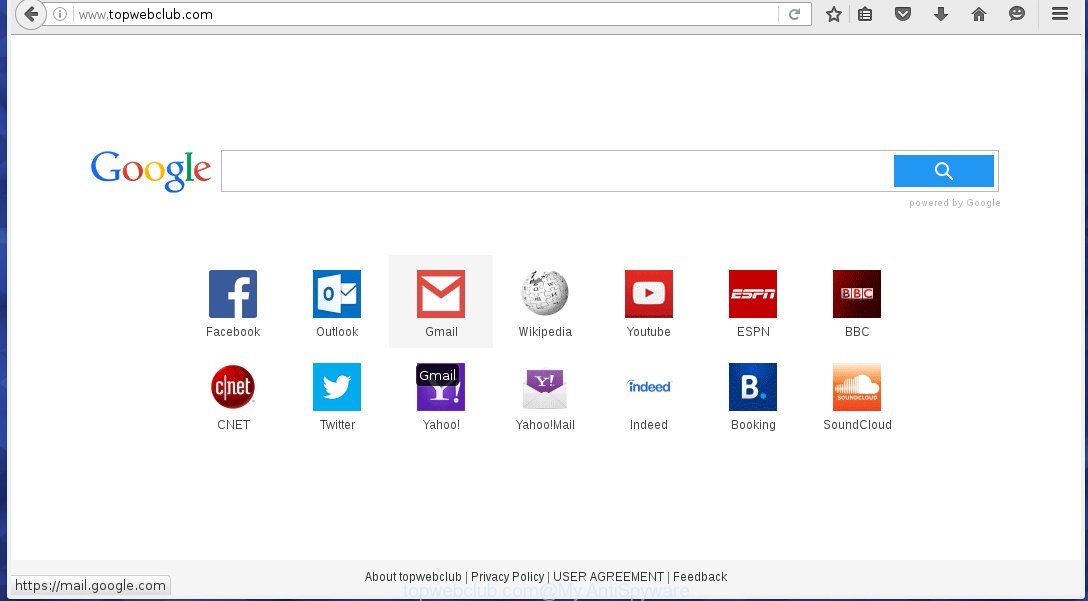The image size is (1088, 601).
Task: Click the Facebook text label
Action: pyautogui.click(x=233, y=332)
